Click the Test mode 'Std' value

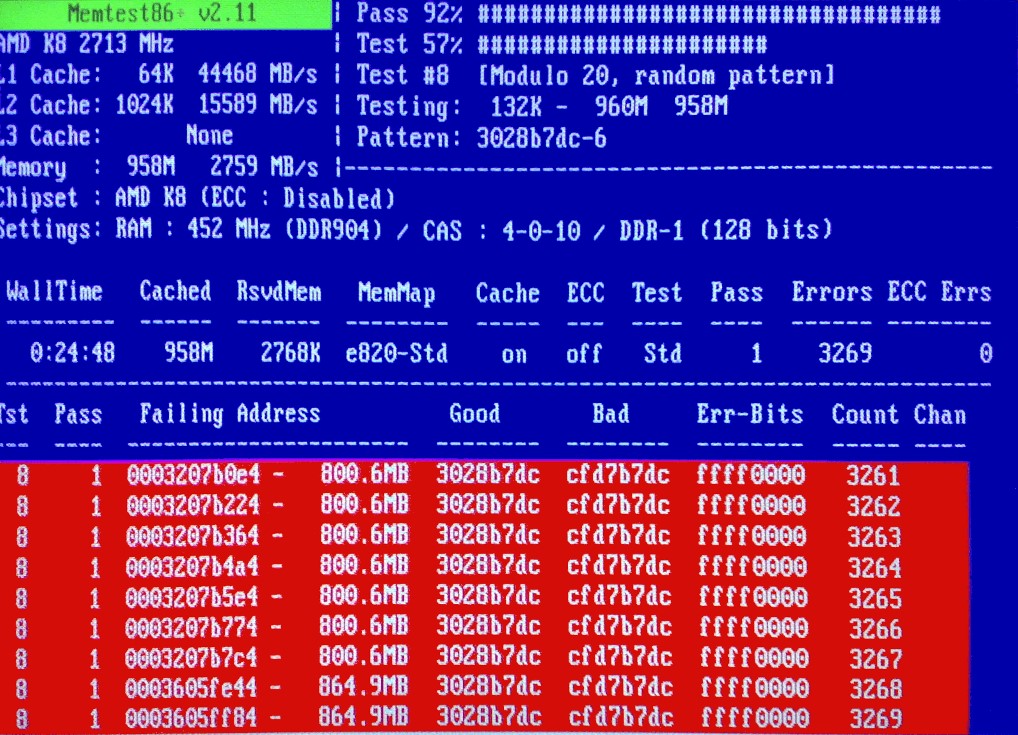pyautogui.click(x=662, y=354)
